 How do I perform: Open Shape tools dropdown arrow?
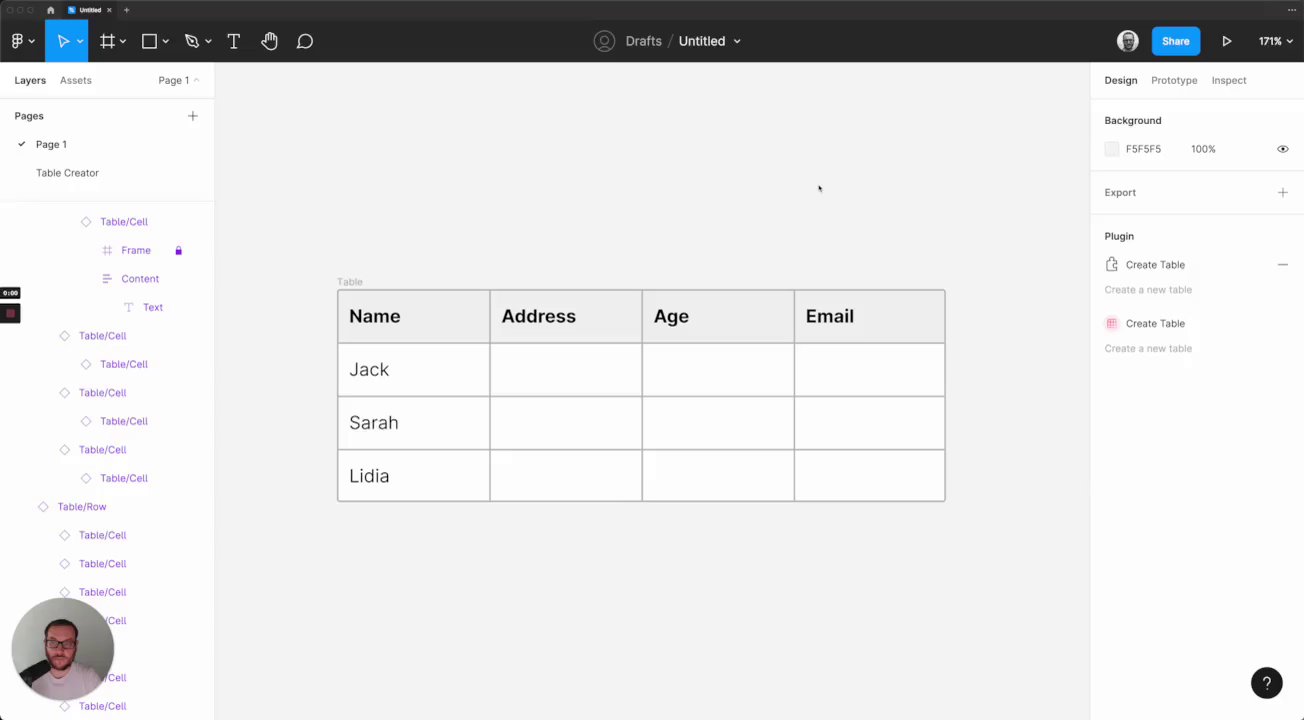(165, 41)
